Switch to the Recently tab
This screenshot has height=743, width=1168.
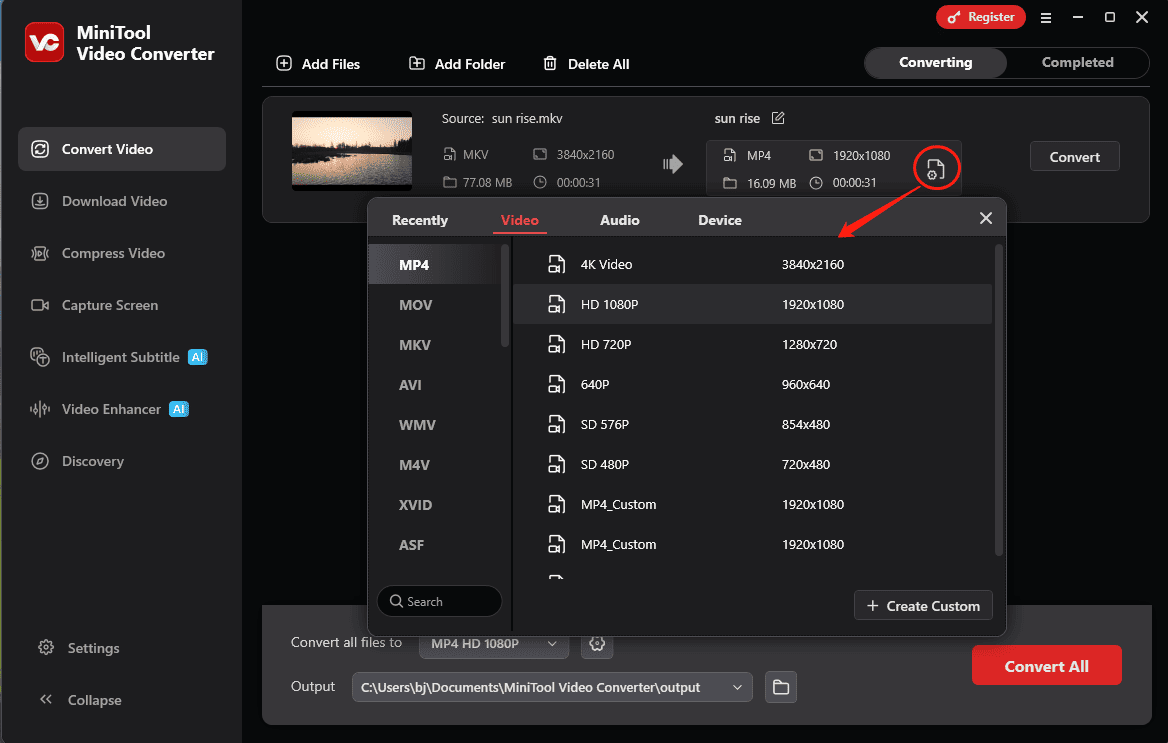(x=420, y=220)
